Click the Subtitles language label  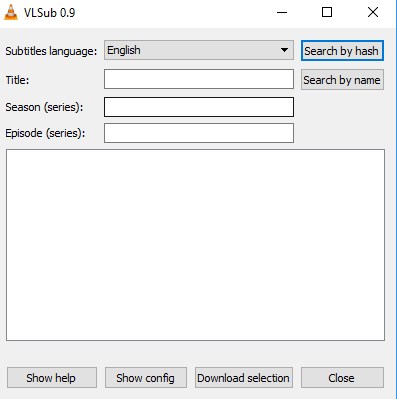coord(51,51)
